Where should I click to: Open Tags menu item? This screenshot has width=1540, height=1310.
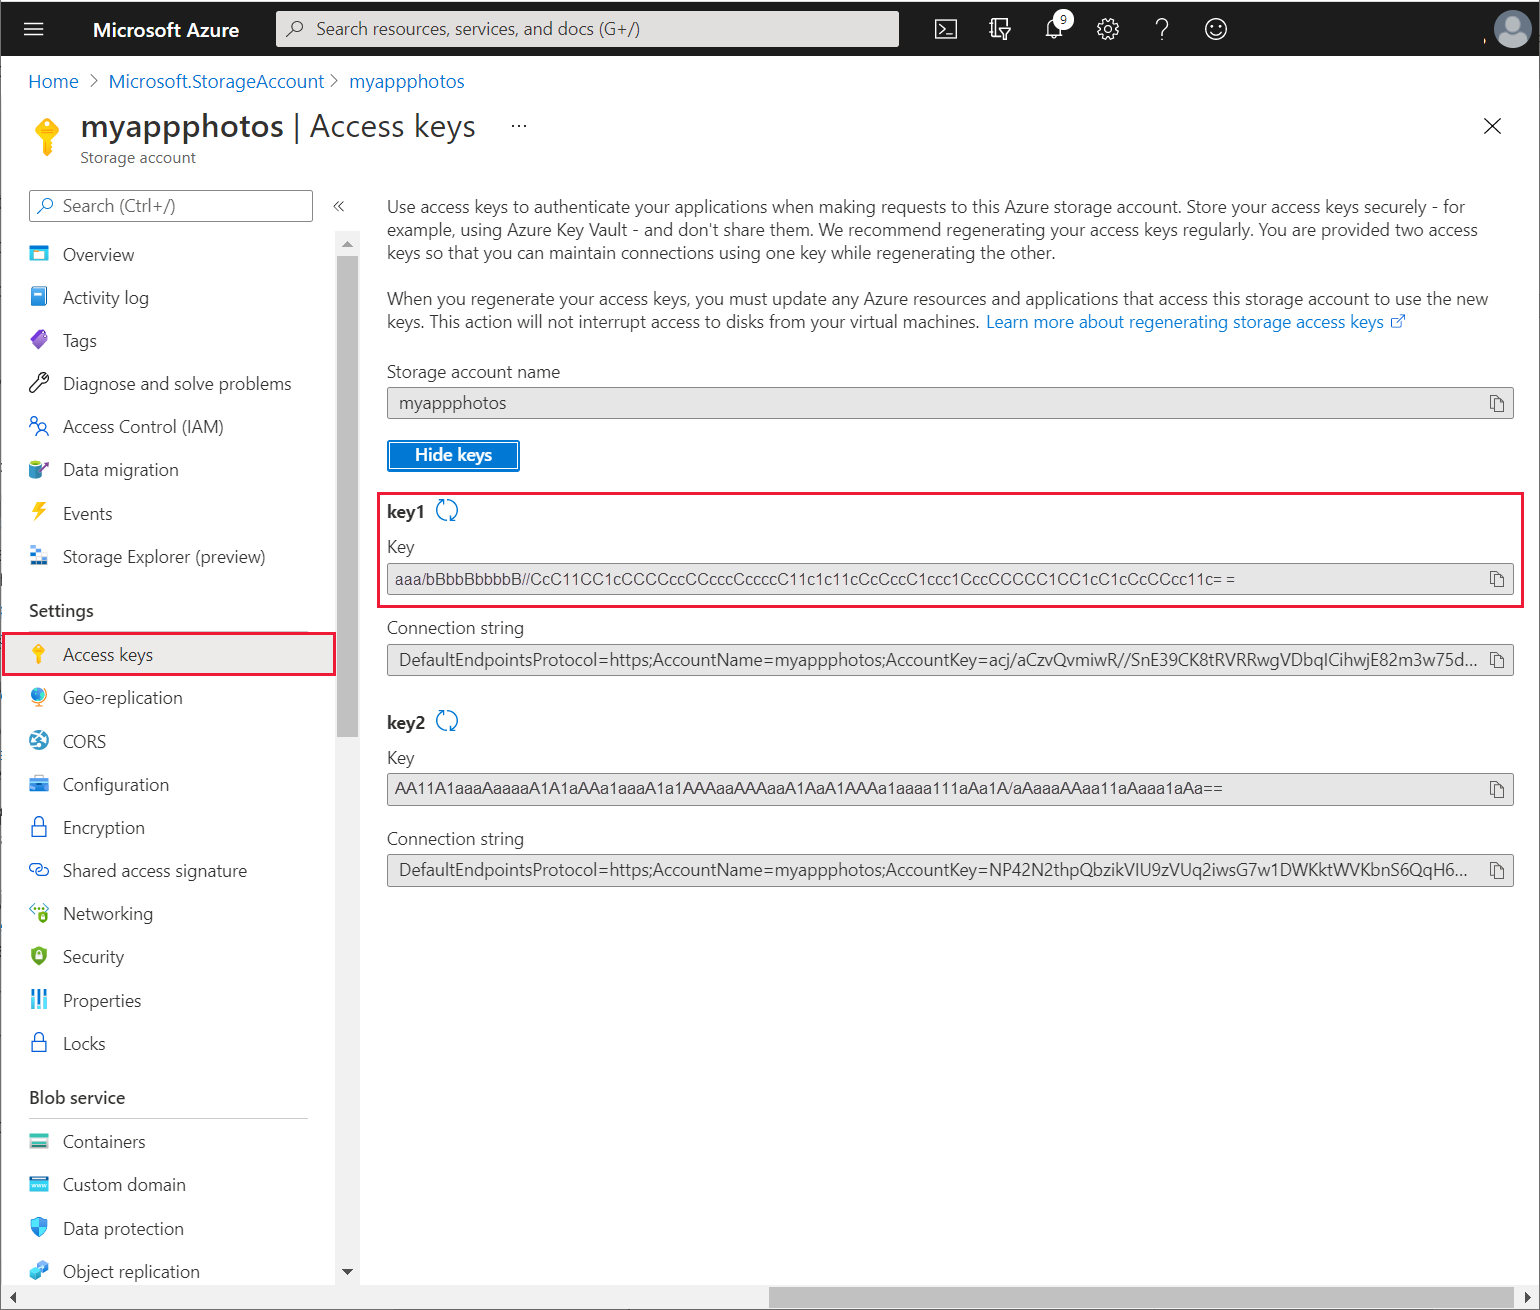[80, 341]
